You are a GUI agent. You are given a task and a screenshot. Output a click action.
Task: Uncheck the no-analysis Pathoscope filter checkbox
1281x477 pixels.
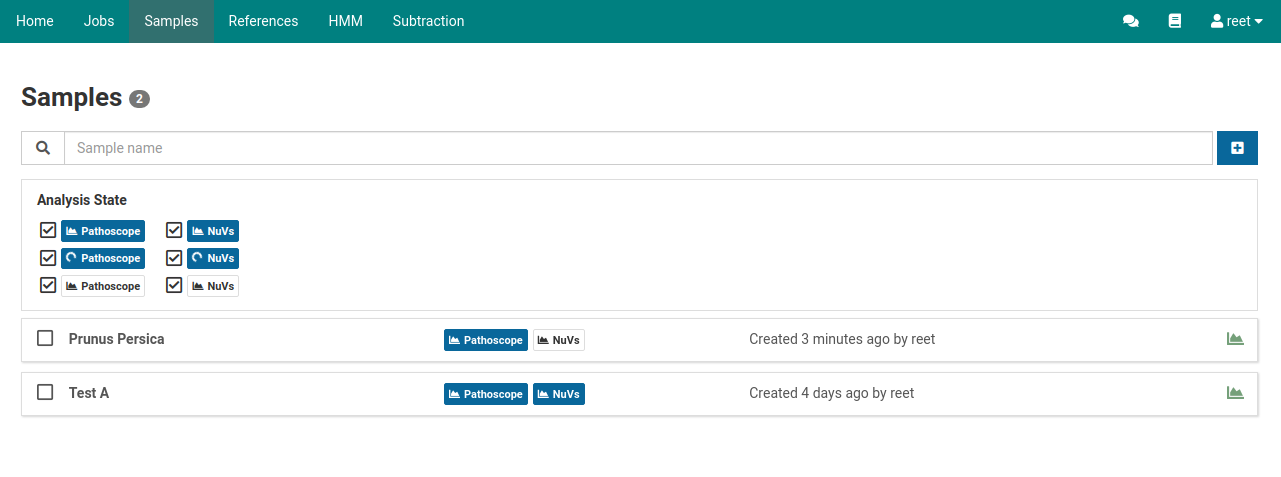(x=48, y=285)
